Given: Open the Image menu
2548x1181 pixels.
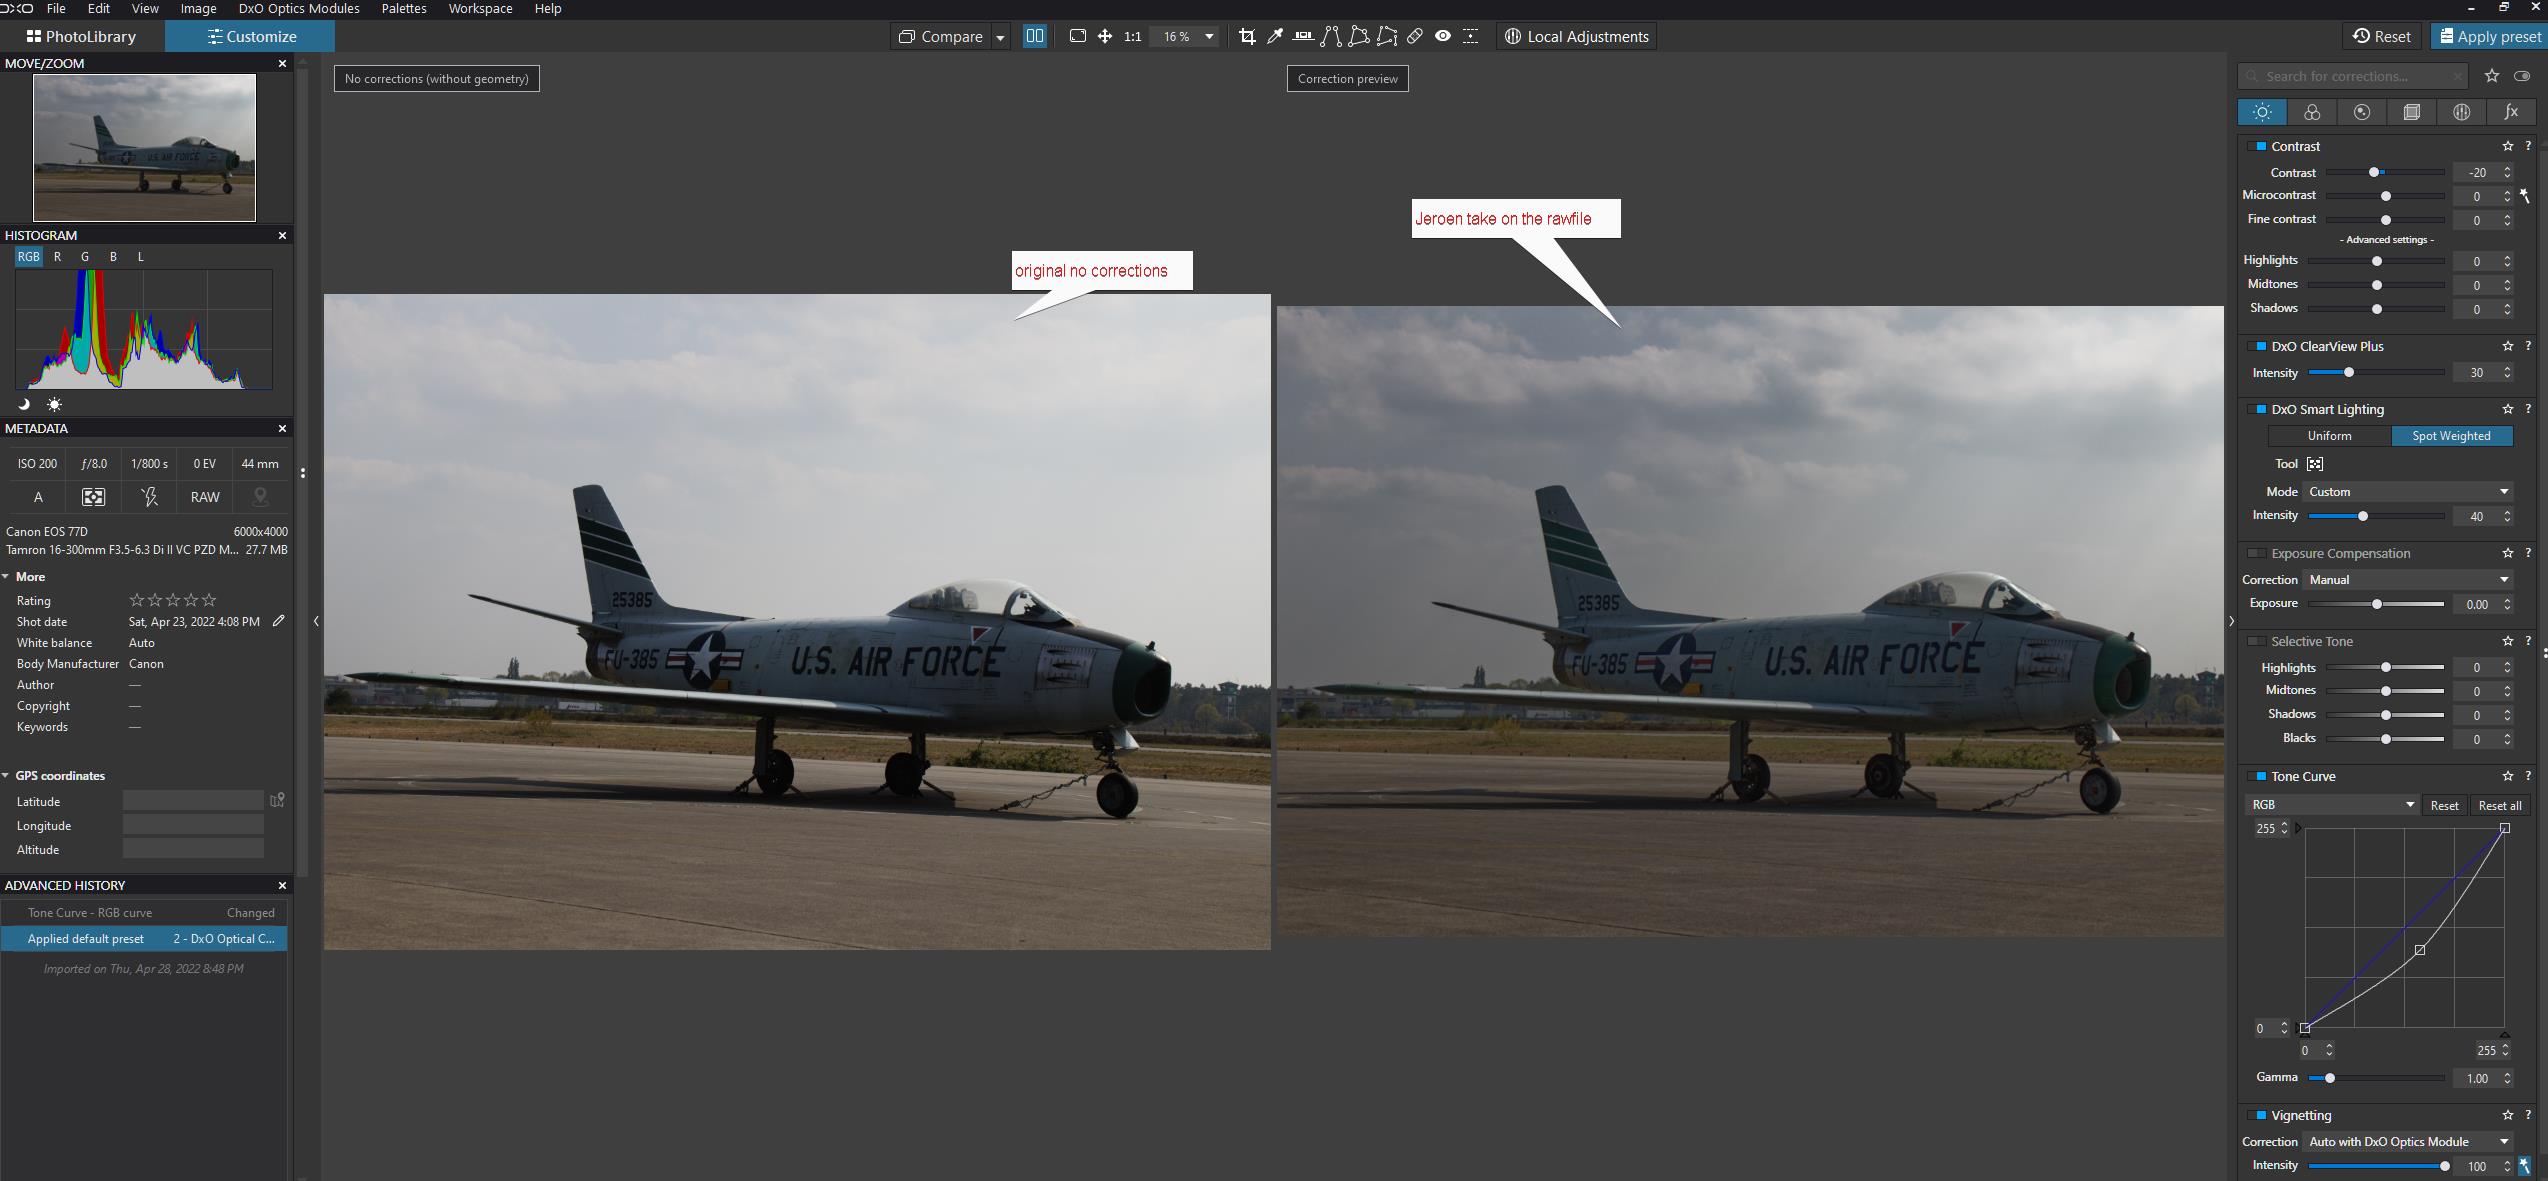Looking at the screenshot, I should (x=198, y=9).
